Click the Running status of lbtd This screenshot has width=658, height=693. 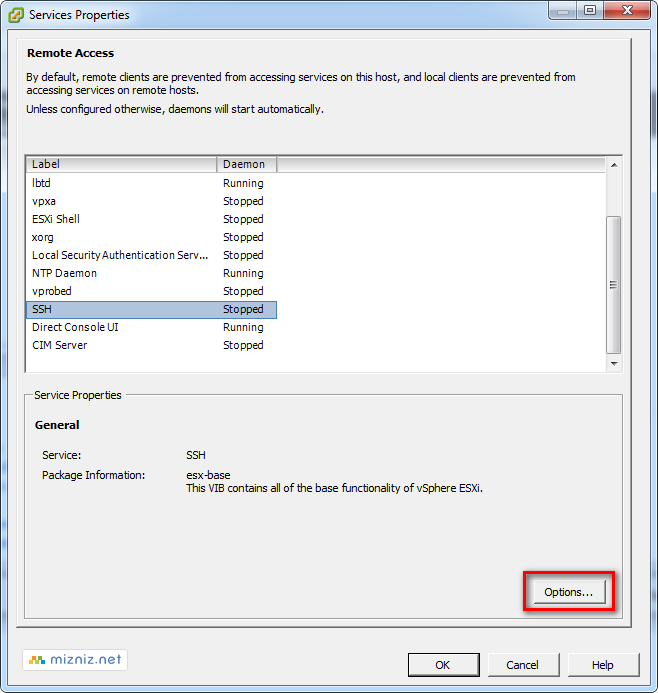click(243, 183)
